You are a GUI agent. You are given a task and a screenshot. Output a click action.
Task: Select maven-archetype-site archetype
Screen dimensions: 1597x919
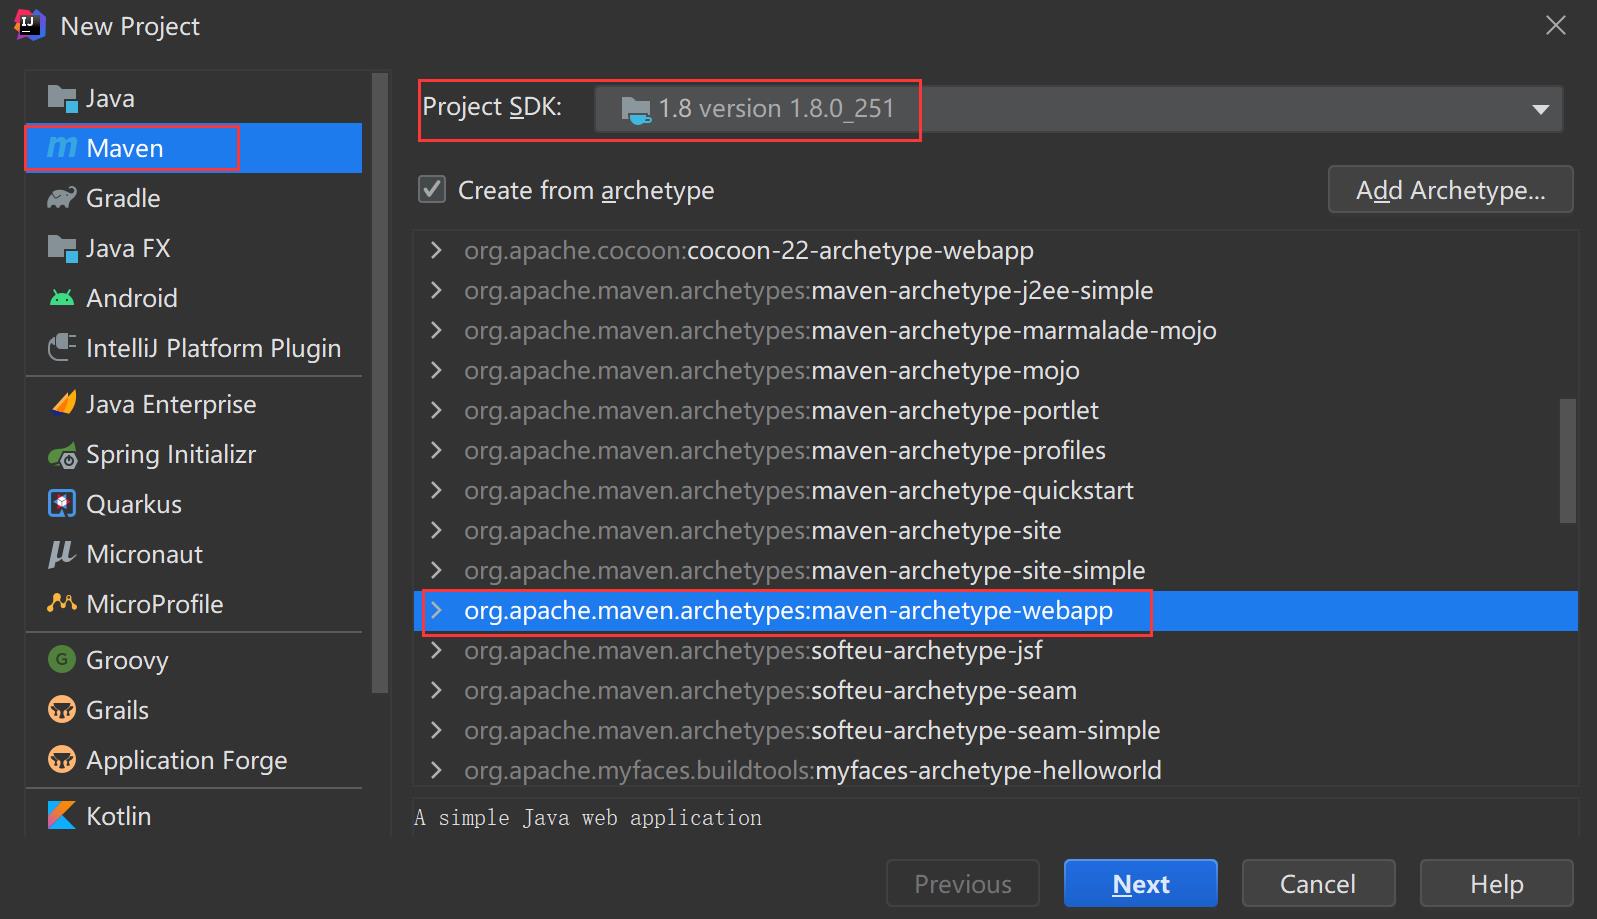tap(996, 530)
